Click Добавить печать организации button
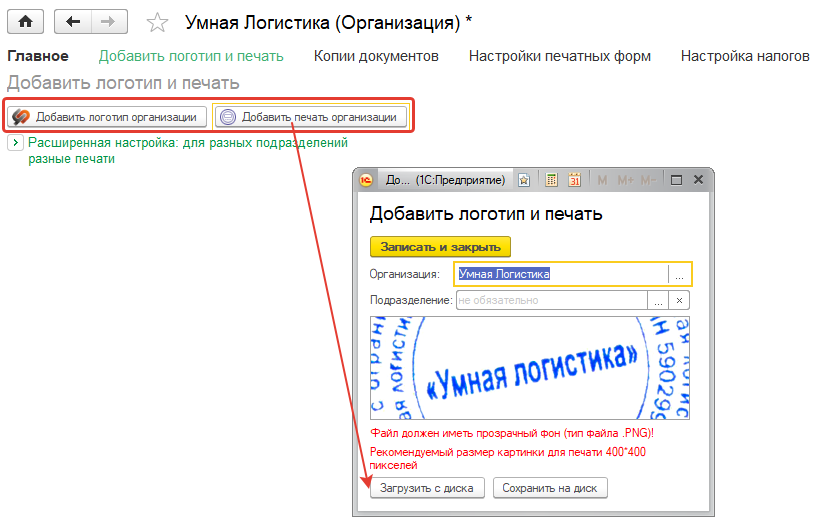The image size is (824, 531). point(311,117)
